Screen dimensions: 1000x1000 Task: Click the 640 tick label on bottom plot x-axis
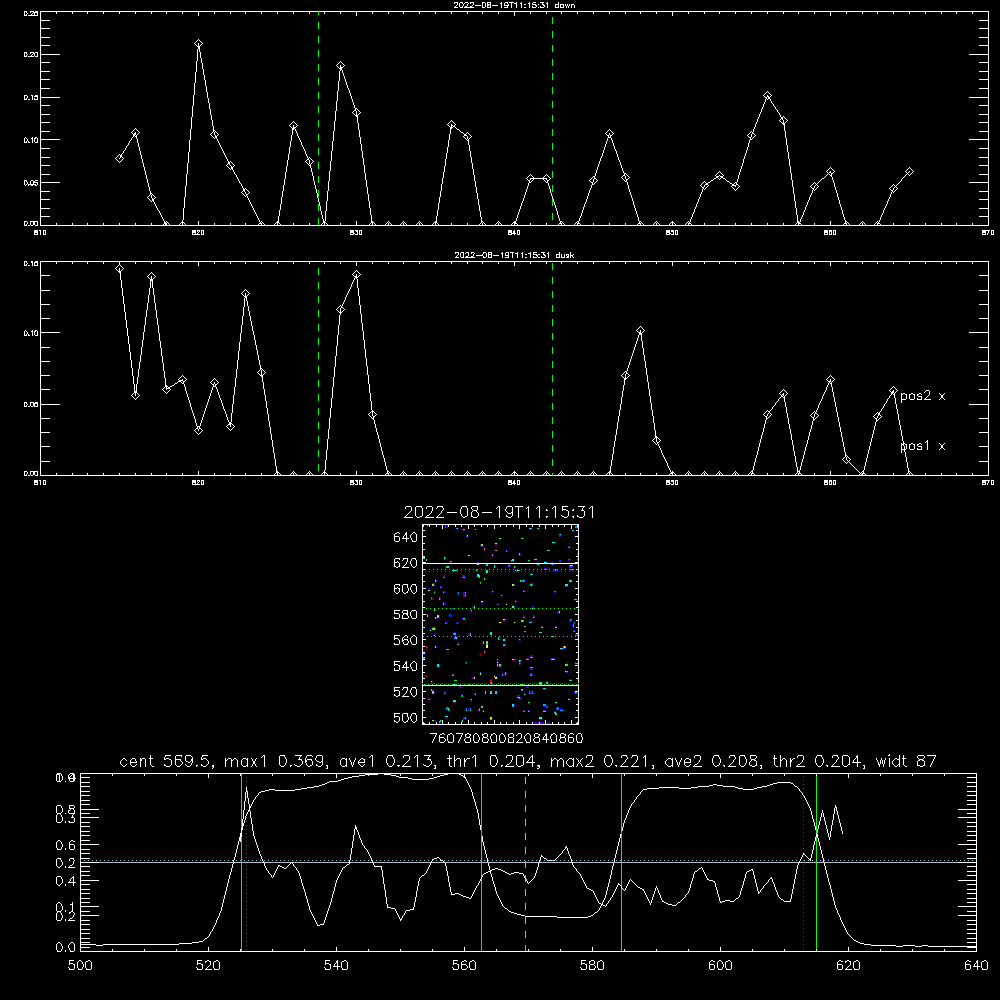click(x=976, y=966)
